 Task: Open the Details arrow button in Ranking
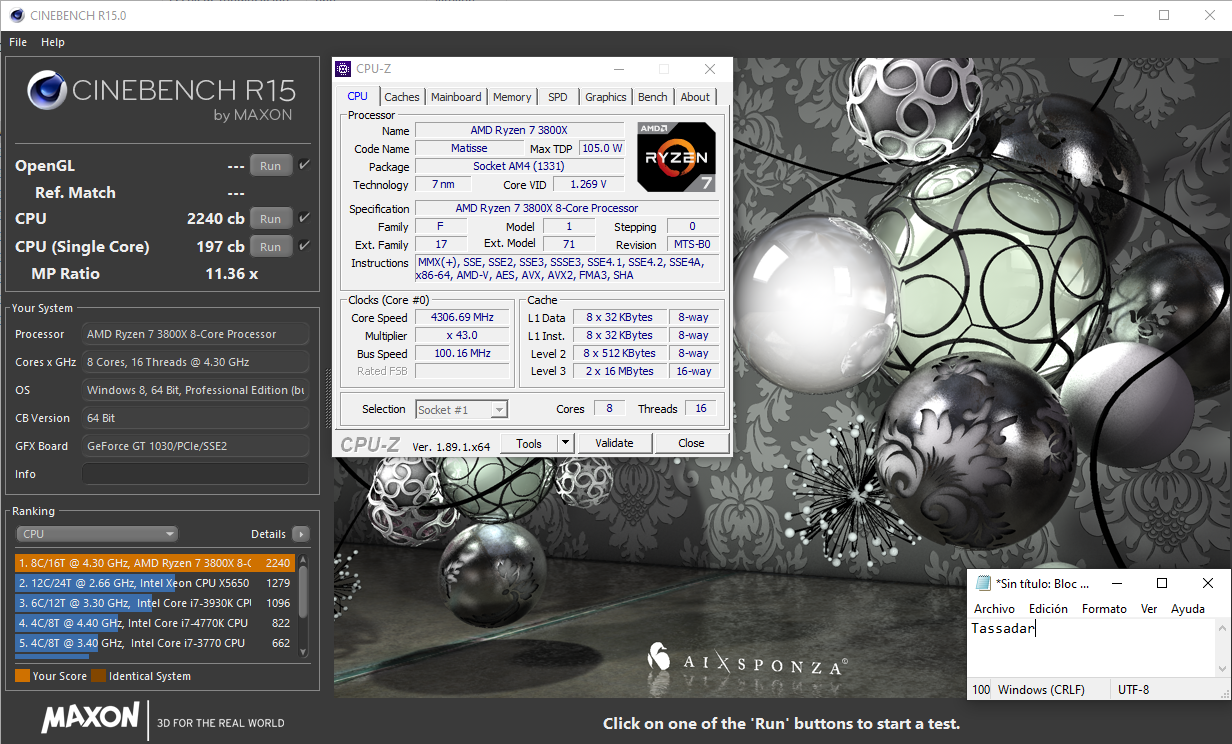(300, 534)
